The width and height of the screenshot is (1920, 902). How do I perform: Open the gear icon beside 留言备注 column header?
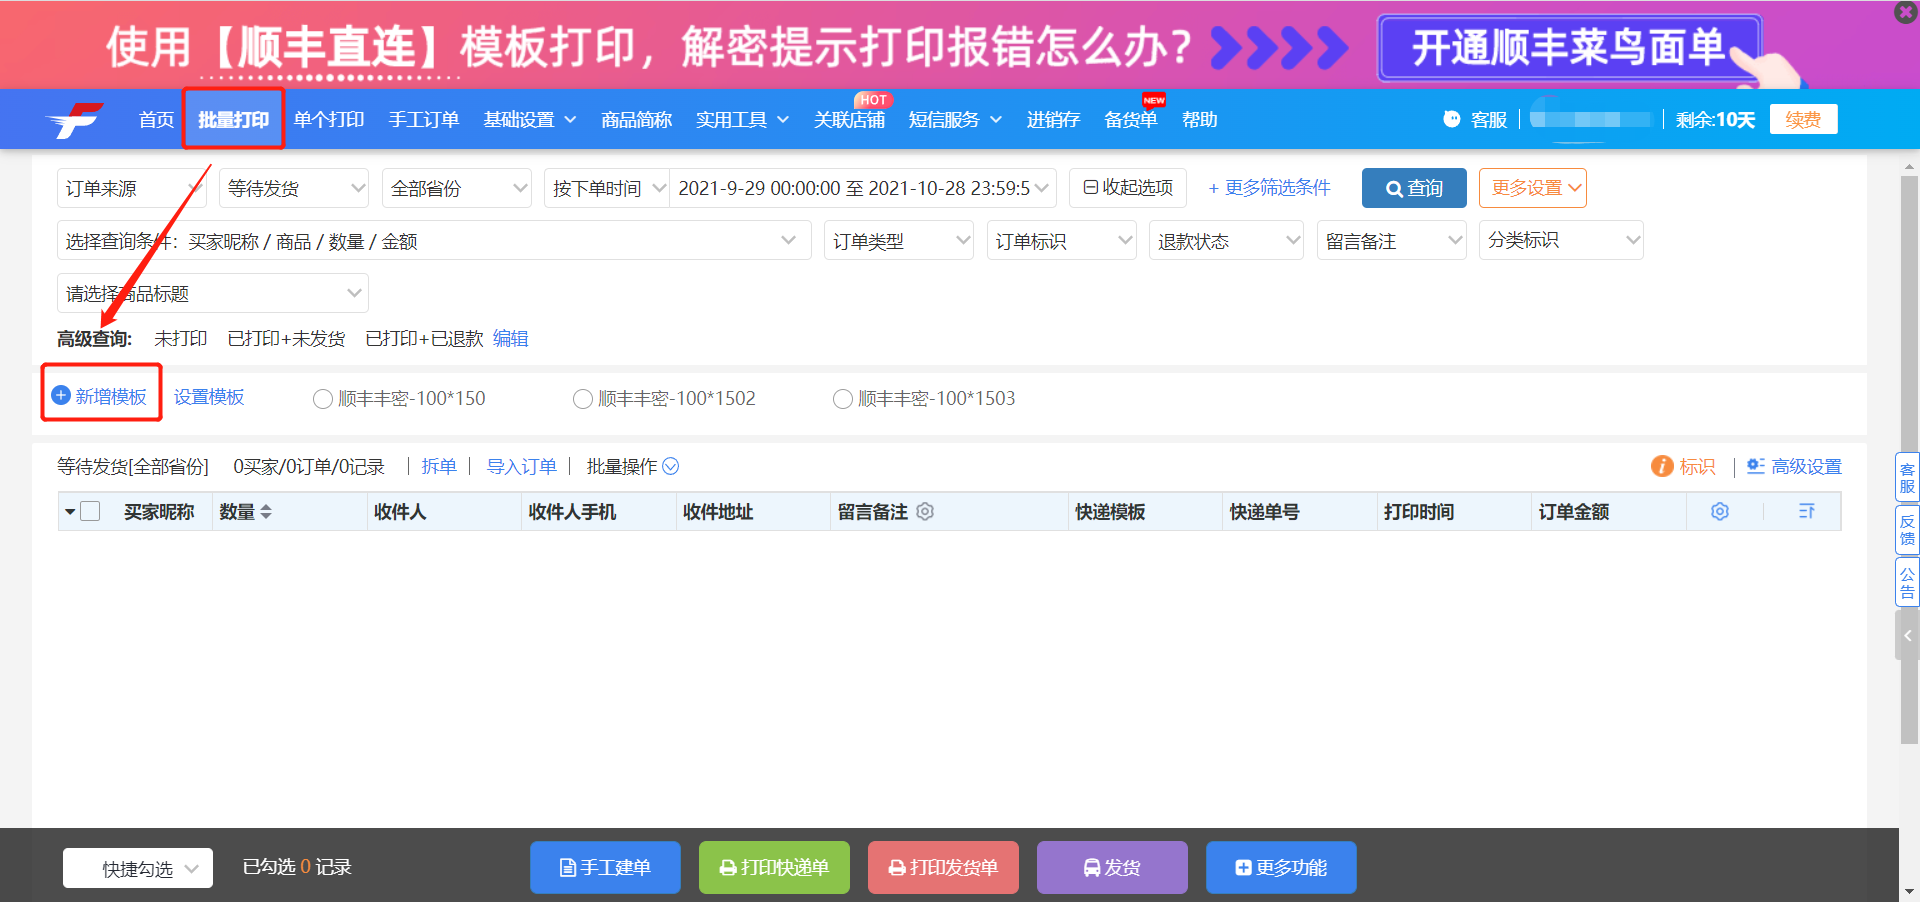(925, 511)
